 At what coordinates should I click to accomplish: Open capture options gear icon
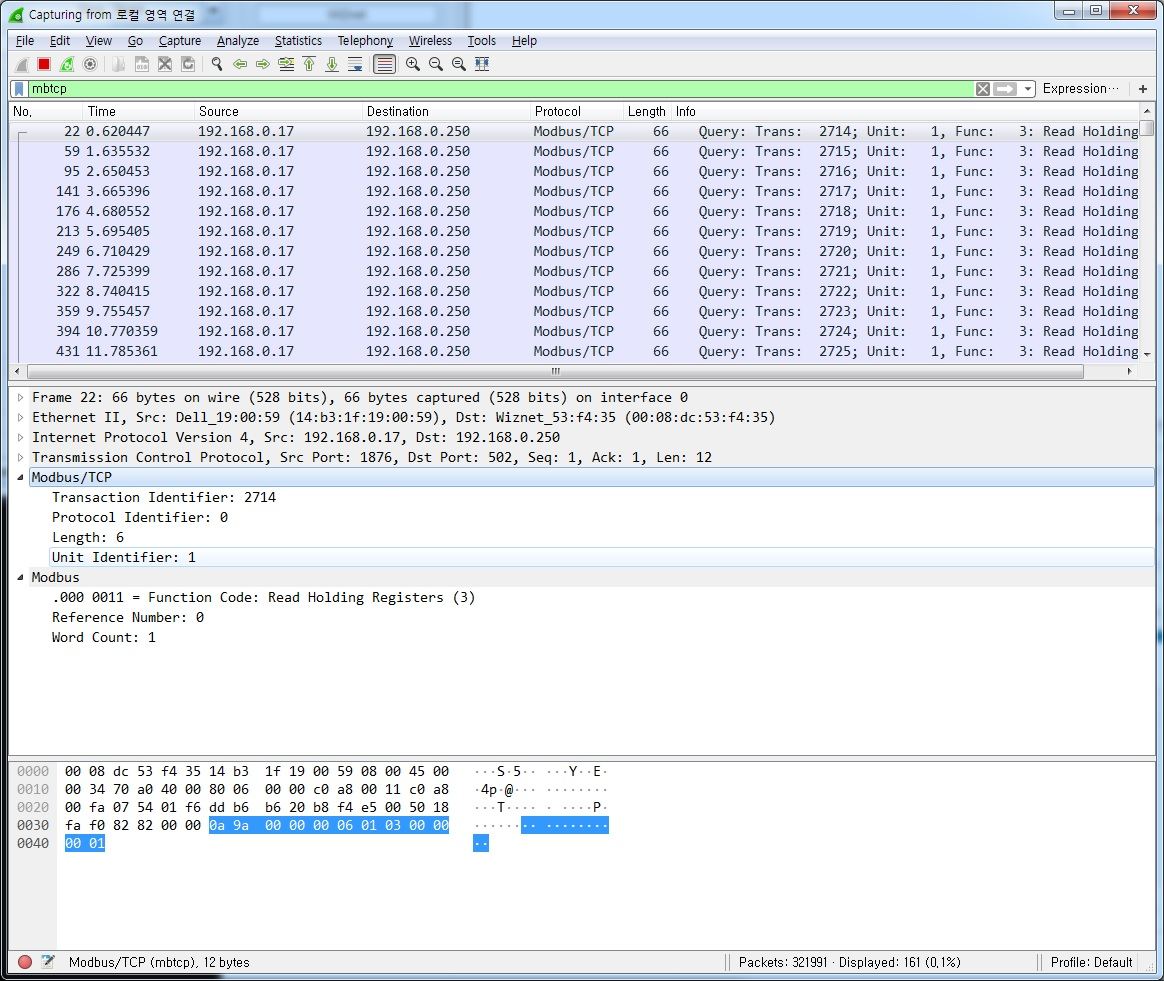tap(90, 65)
